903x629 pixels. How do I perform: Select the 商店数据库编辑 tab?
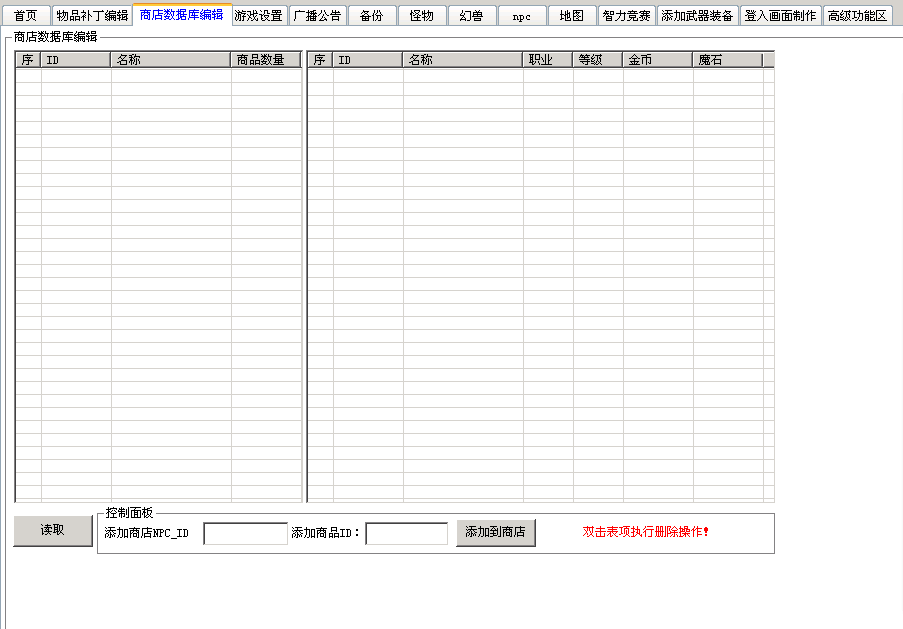point(182,14)
